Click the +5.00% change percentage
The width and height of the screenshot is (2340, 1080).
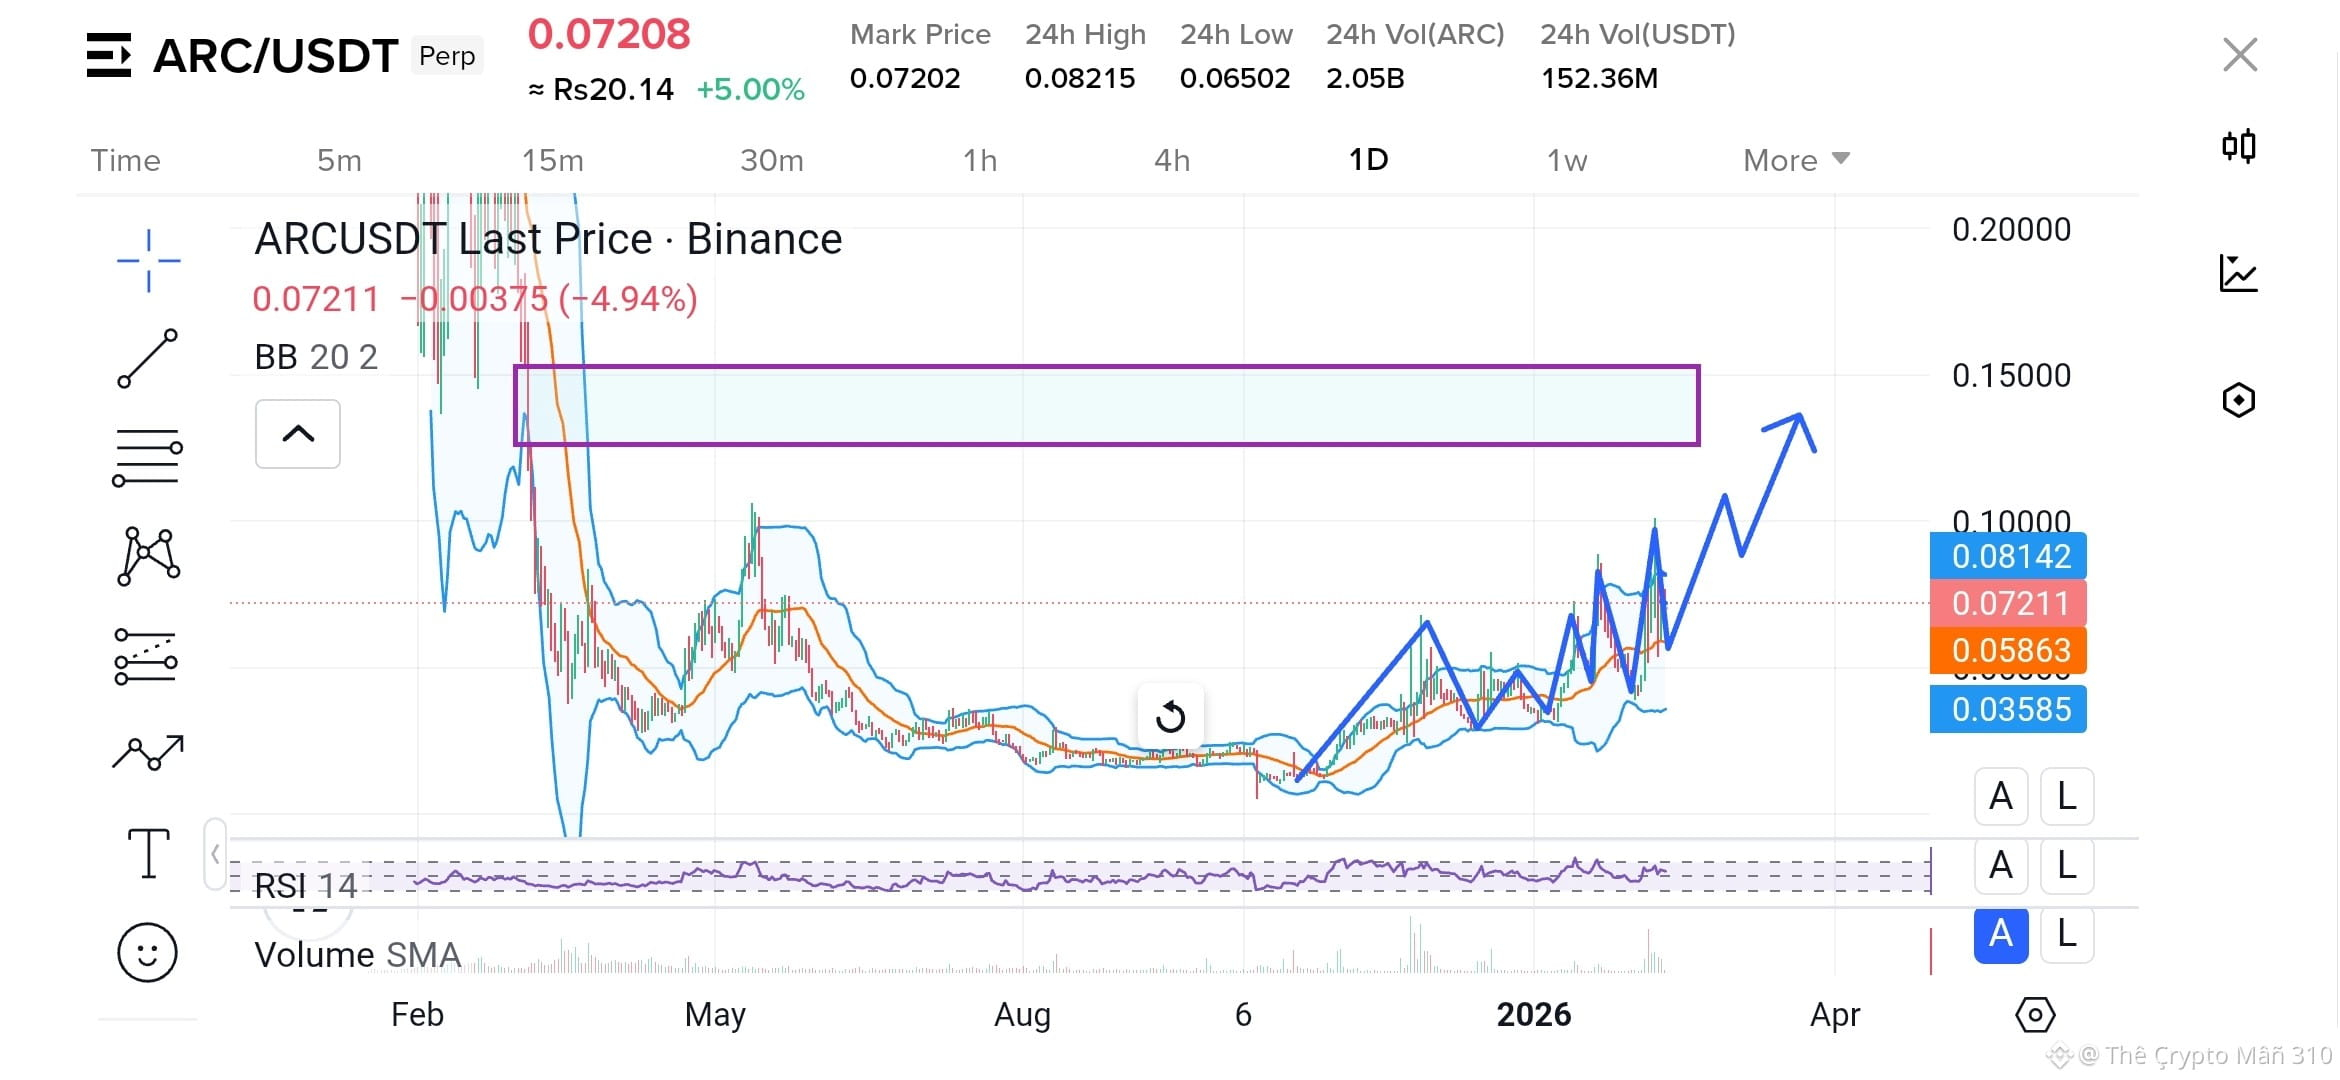(751, 90)
